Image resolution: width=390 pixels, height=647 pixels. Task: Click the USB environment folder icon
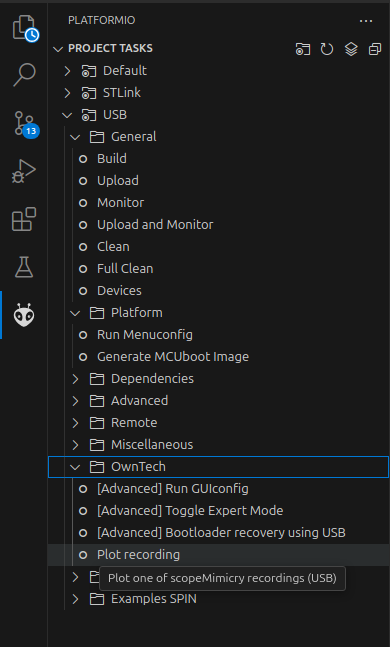pos(88,115)
